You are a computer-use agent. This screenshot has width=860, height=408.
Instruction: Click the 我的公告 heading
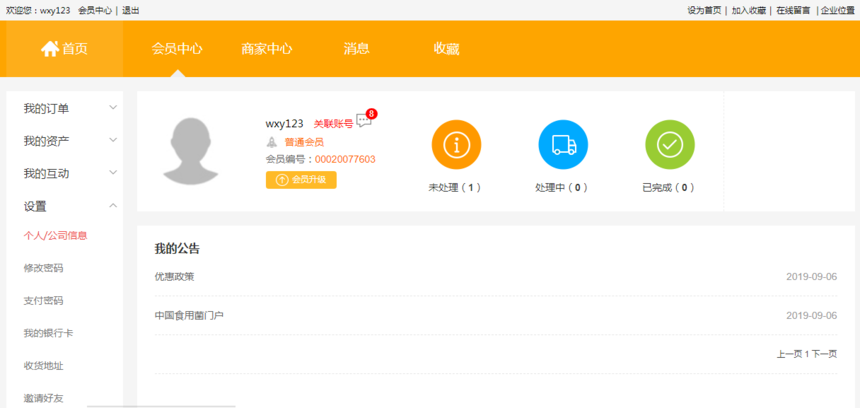(177, 250)
